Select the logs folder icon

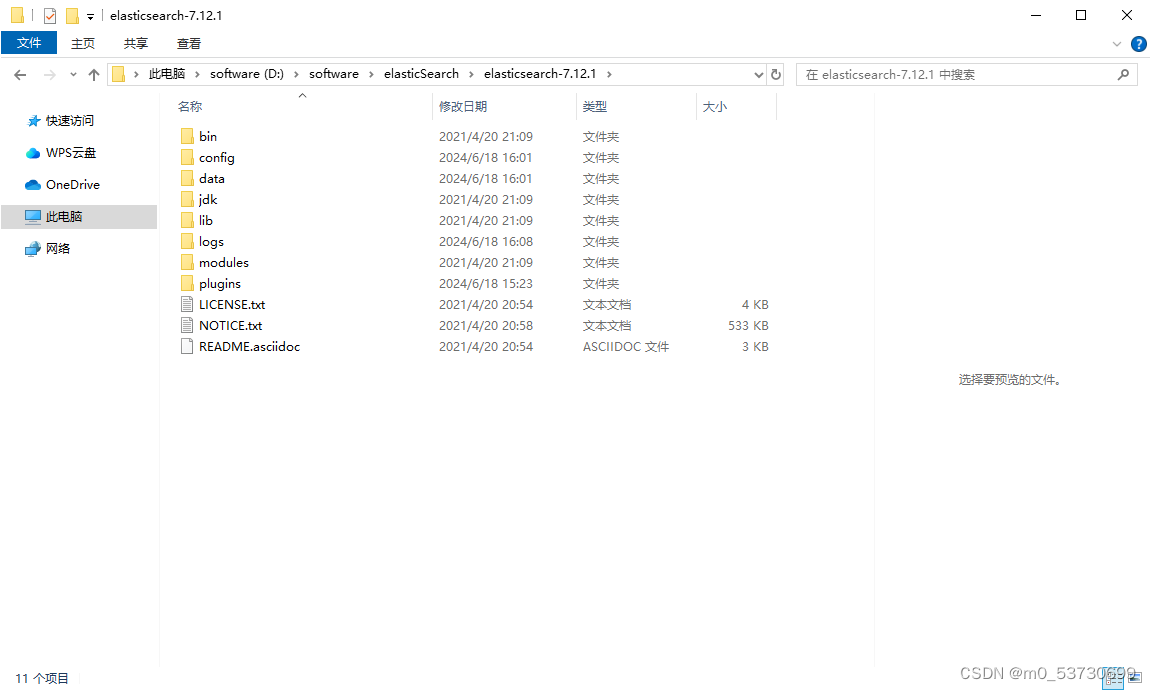pyautogui.click(x=187, y=241)
